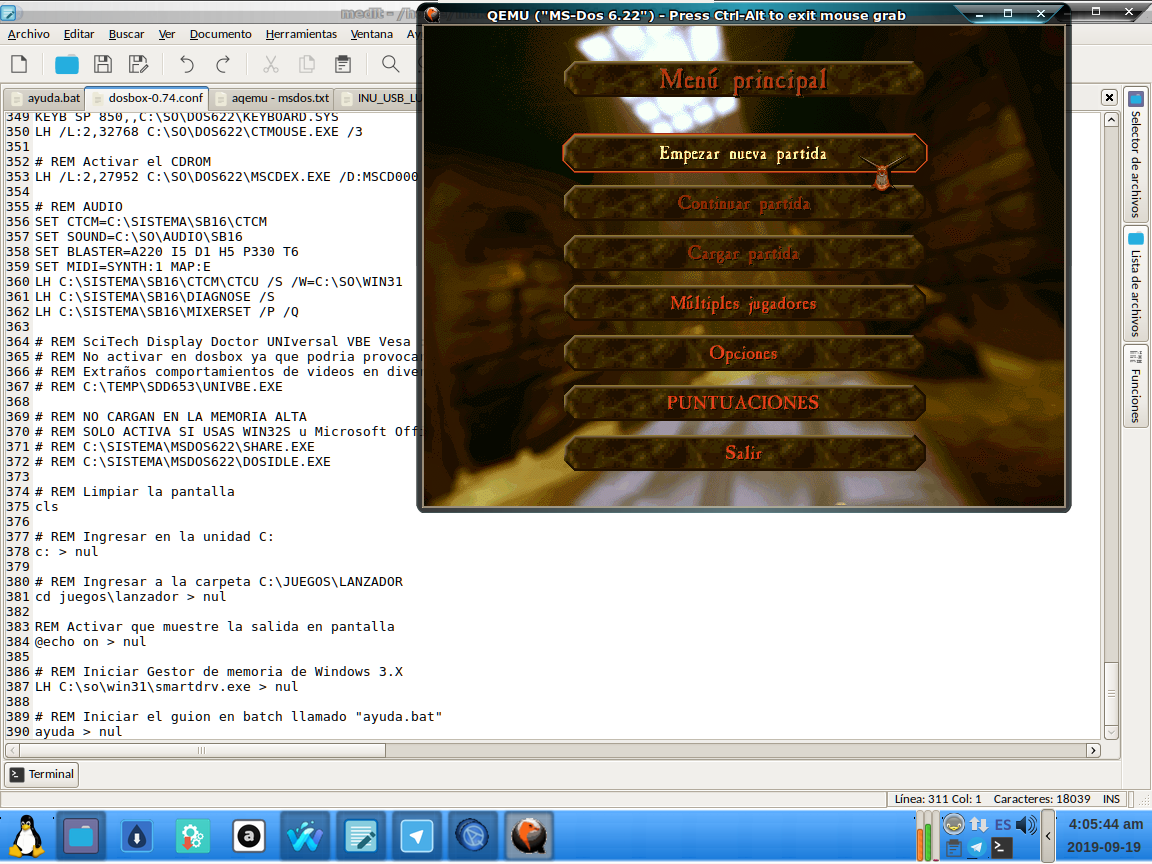Click the terminal prompt tray icon
The width and height of the screenshot is (1152, 864).
point(1000,848)
